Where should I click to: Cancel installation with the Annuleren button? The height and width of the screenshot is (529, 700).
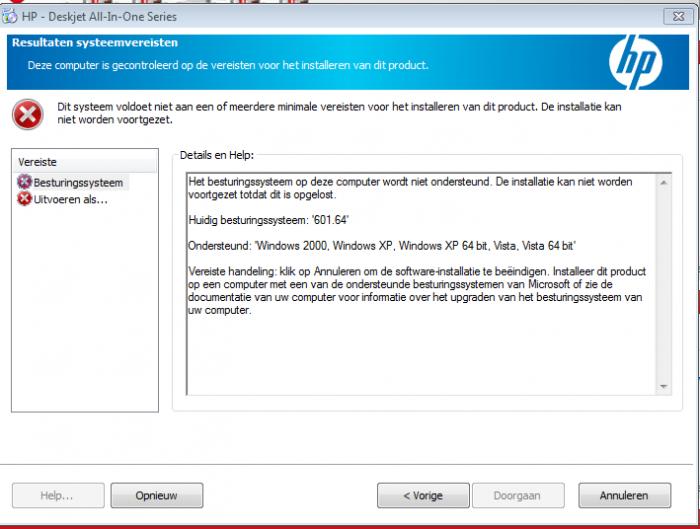625,495
